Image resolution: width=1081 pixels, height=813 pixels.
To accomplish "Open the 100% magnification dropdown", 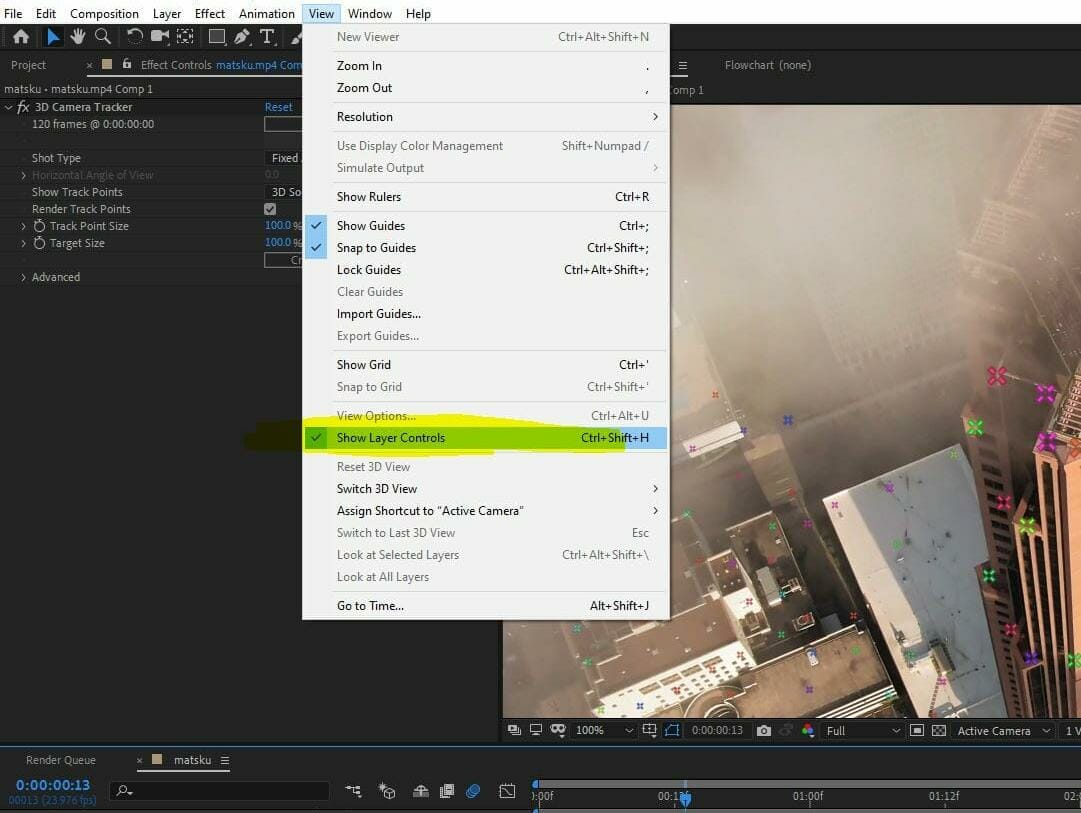I will [x=605, y=730].
